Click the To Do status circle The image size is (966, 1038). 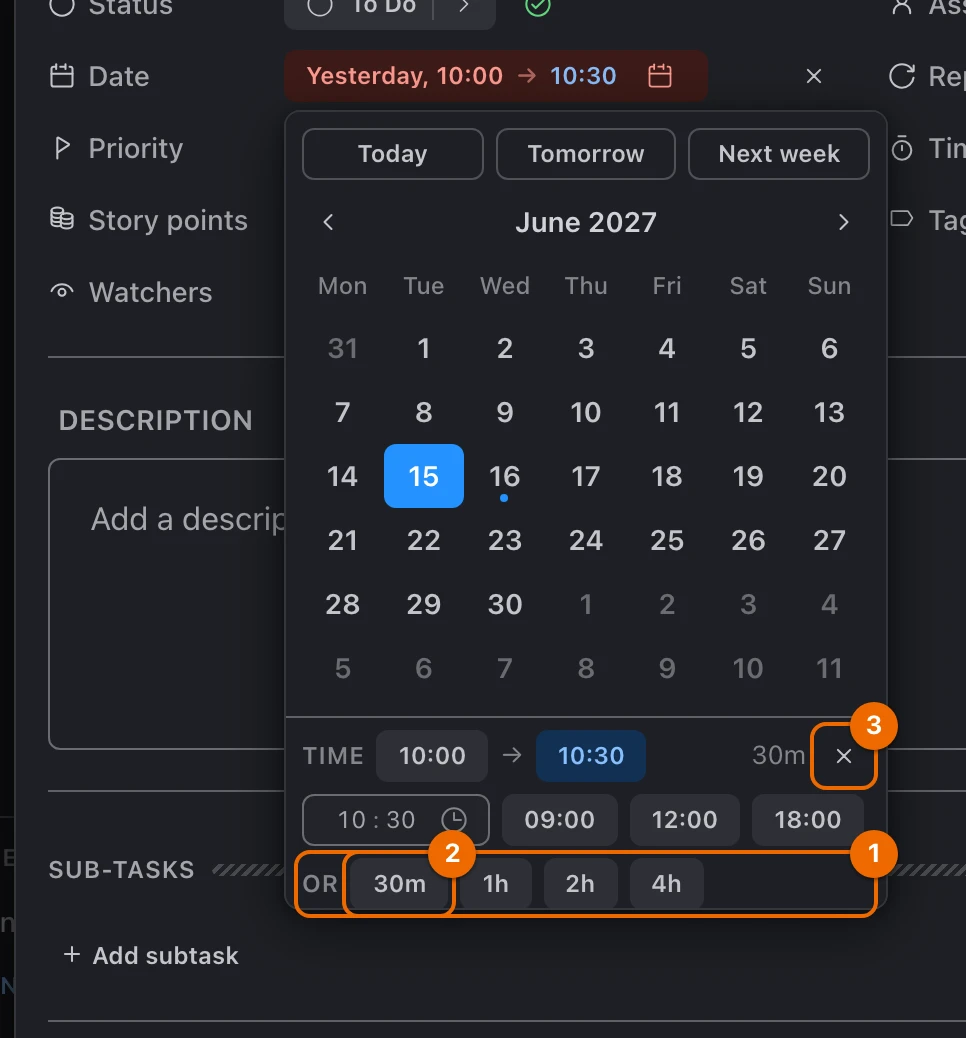click(320, 7)
